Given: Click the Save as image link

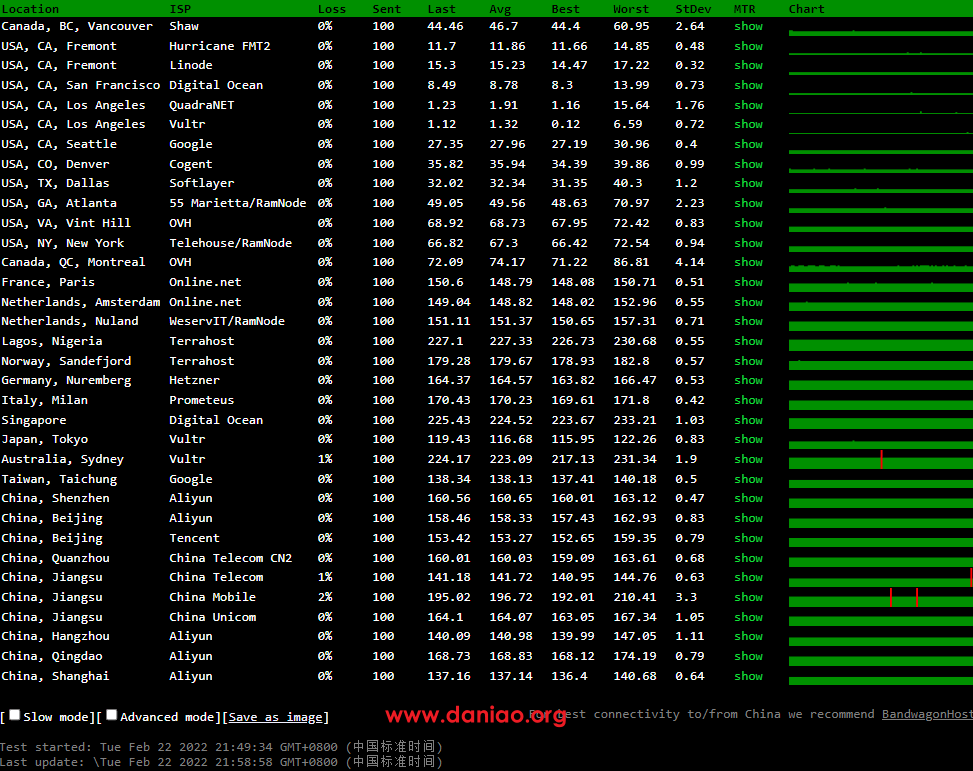Looking at the screenshot, I should [x=276, y=717].
